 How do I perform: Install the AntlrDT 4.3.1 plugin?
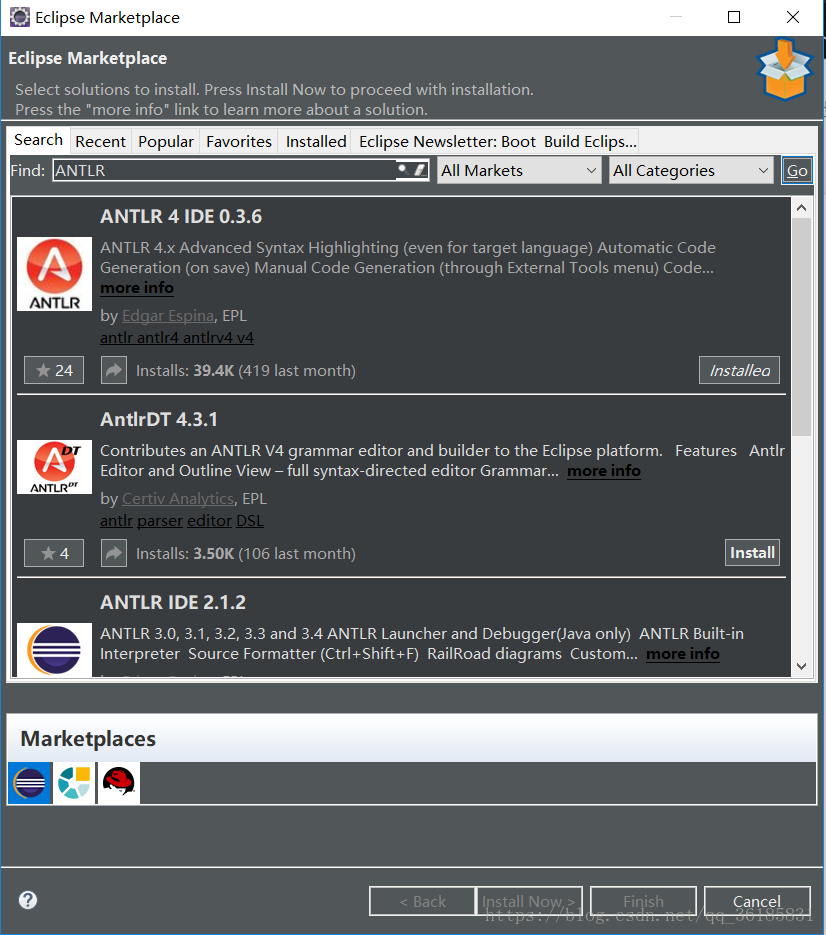point(752,553)
